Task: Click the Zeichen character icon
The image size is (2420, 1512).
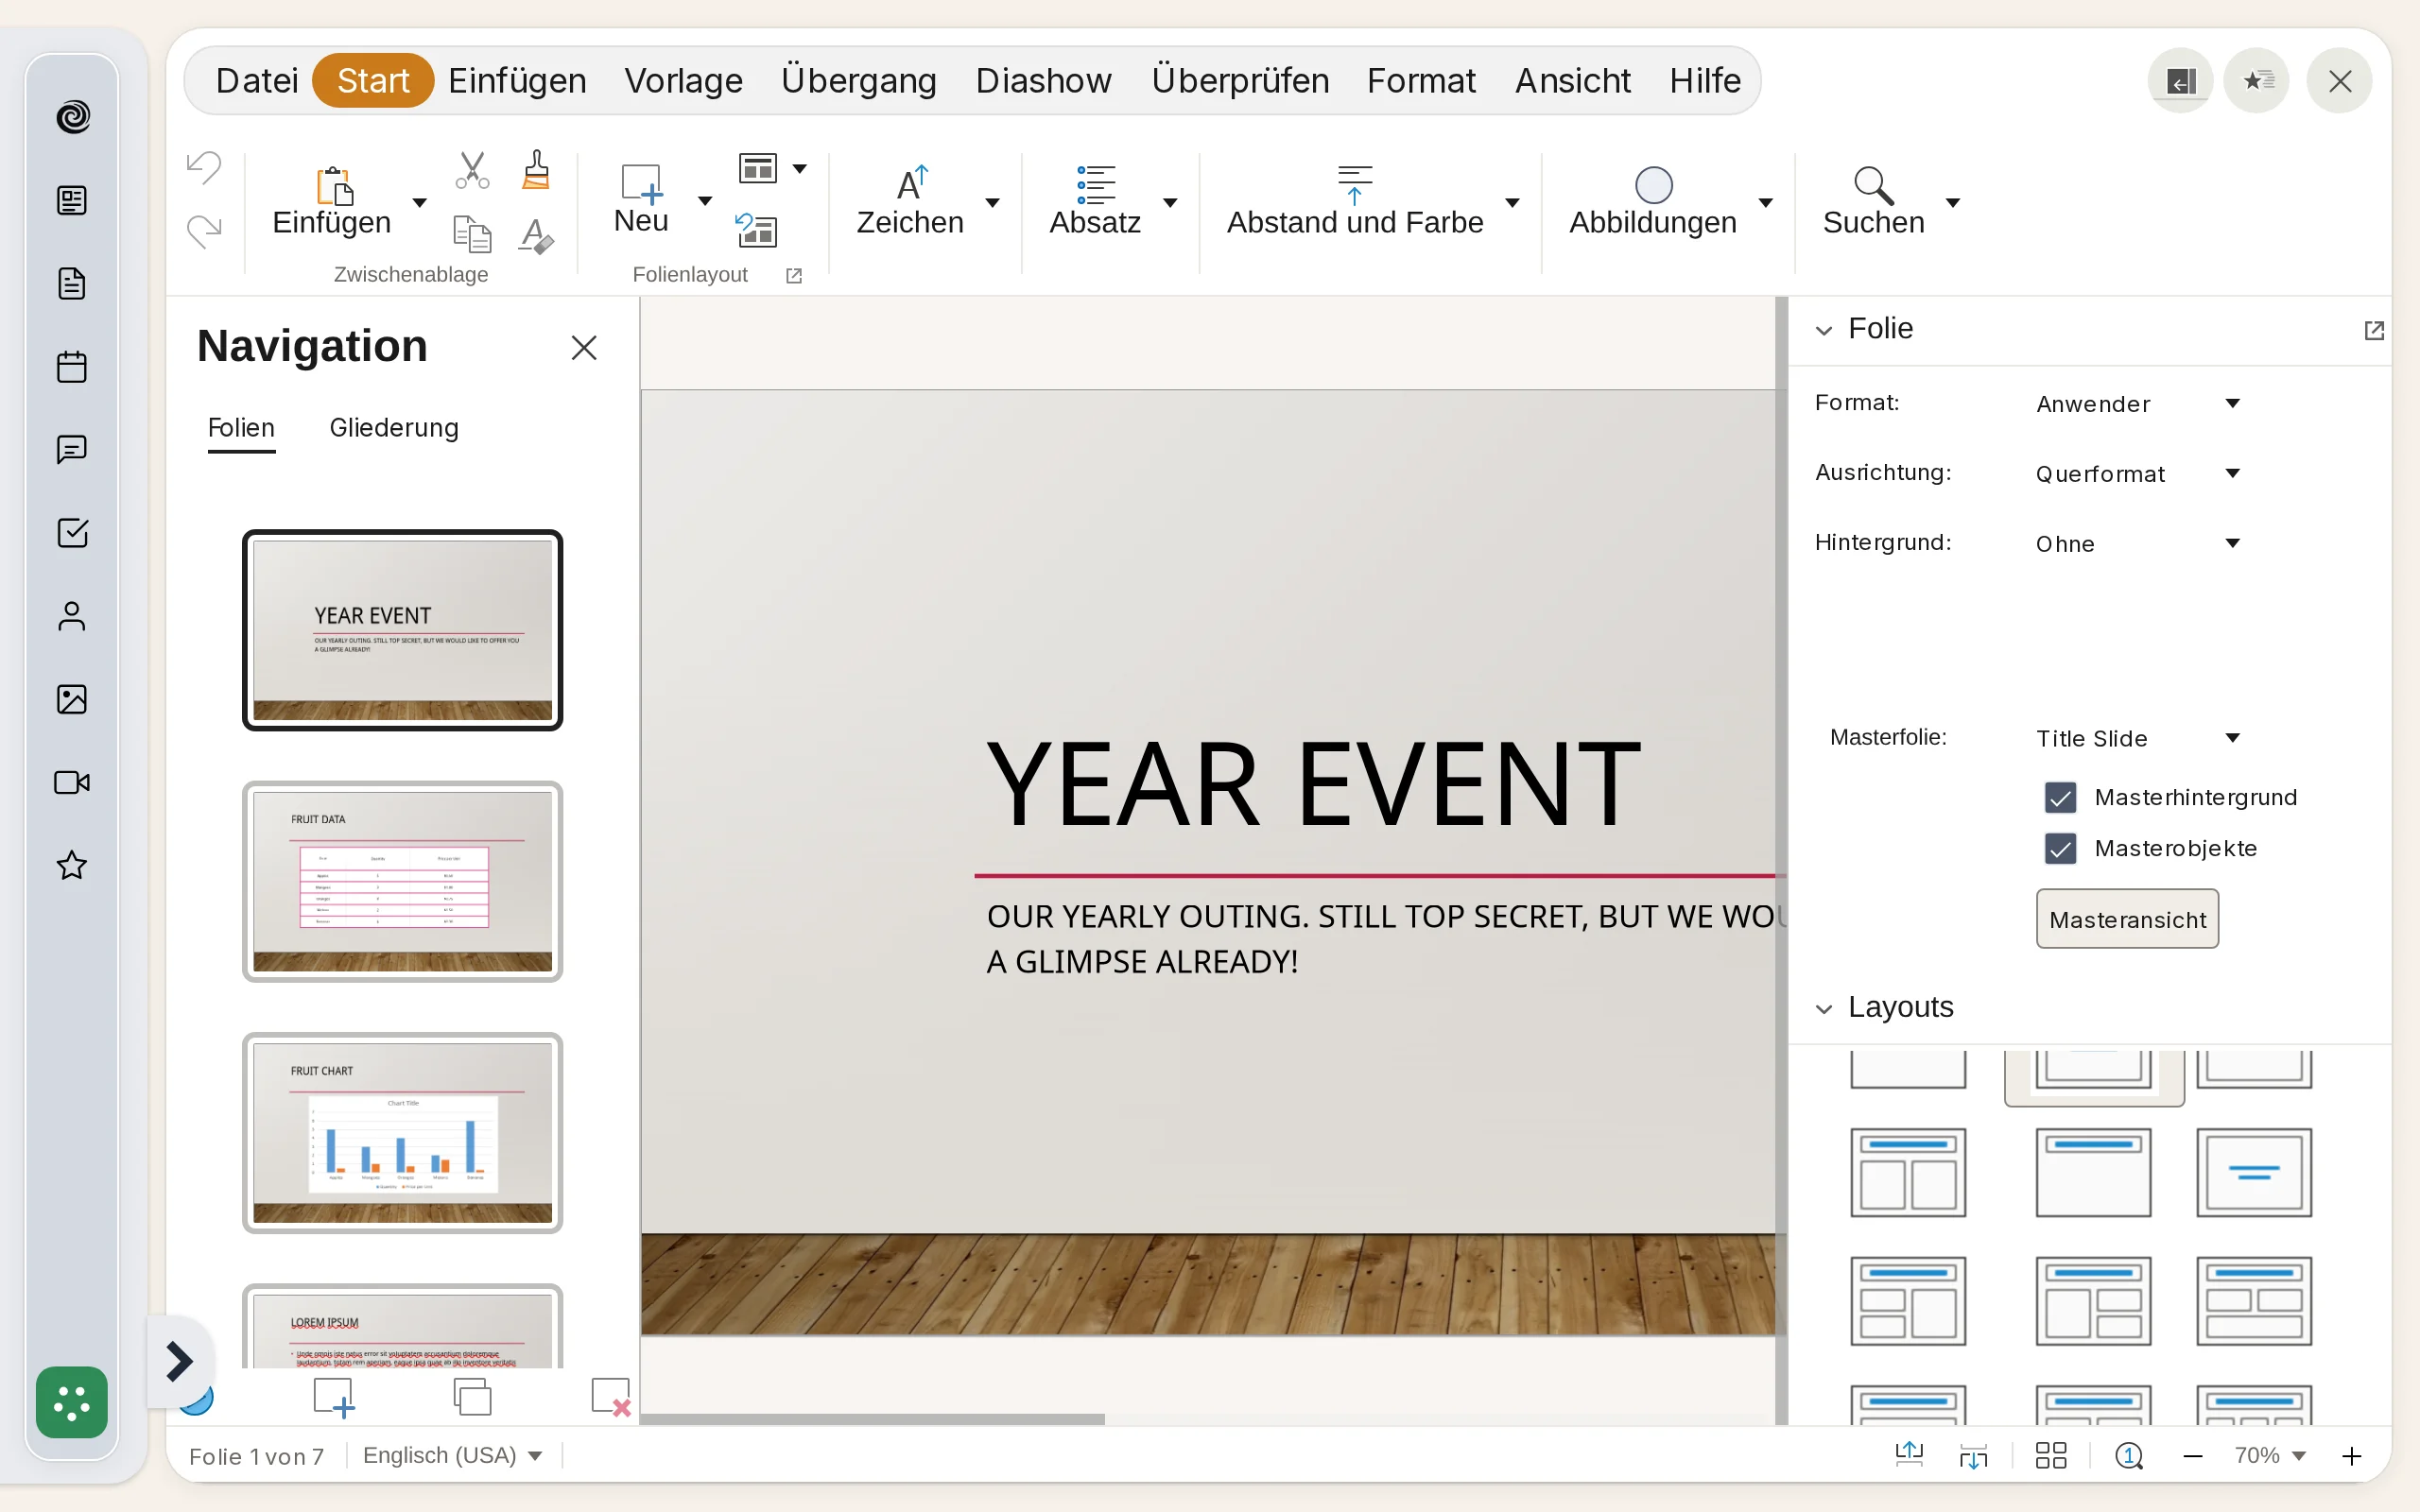Action: point(911,184)
